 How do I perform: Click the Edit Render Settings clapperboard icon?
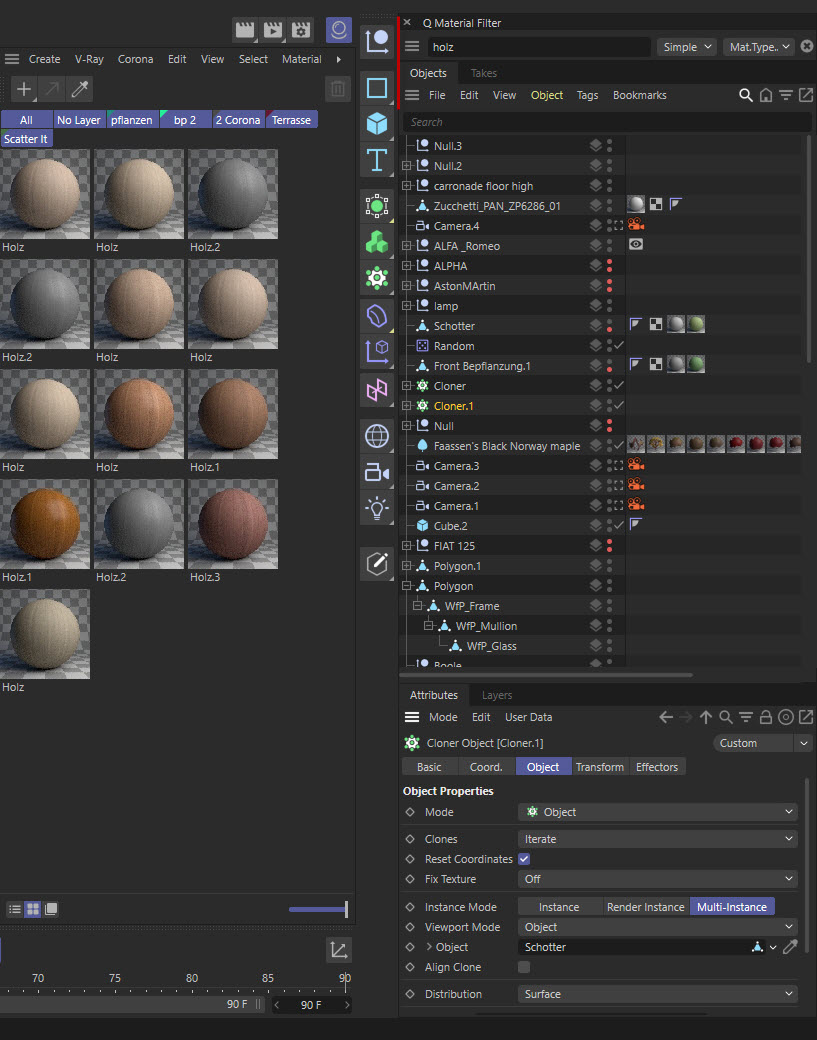[x=301, y=30]
